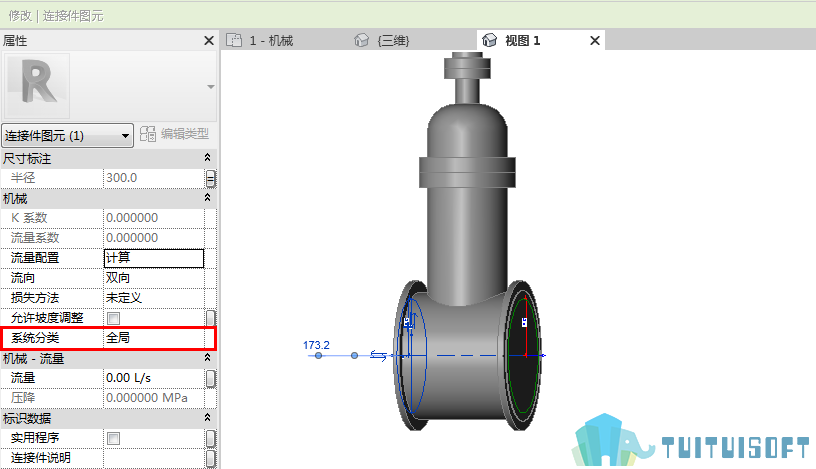Switch to the 1 - 机械 view tab

[x=271, y=41]
